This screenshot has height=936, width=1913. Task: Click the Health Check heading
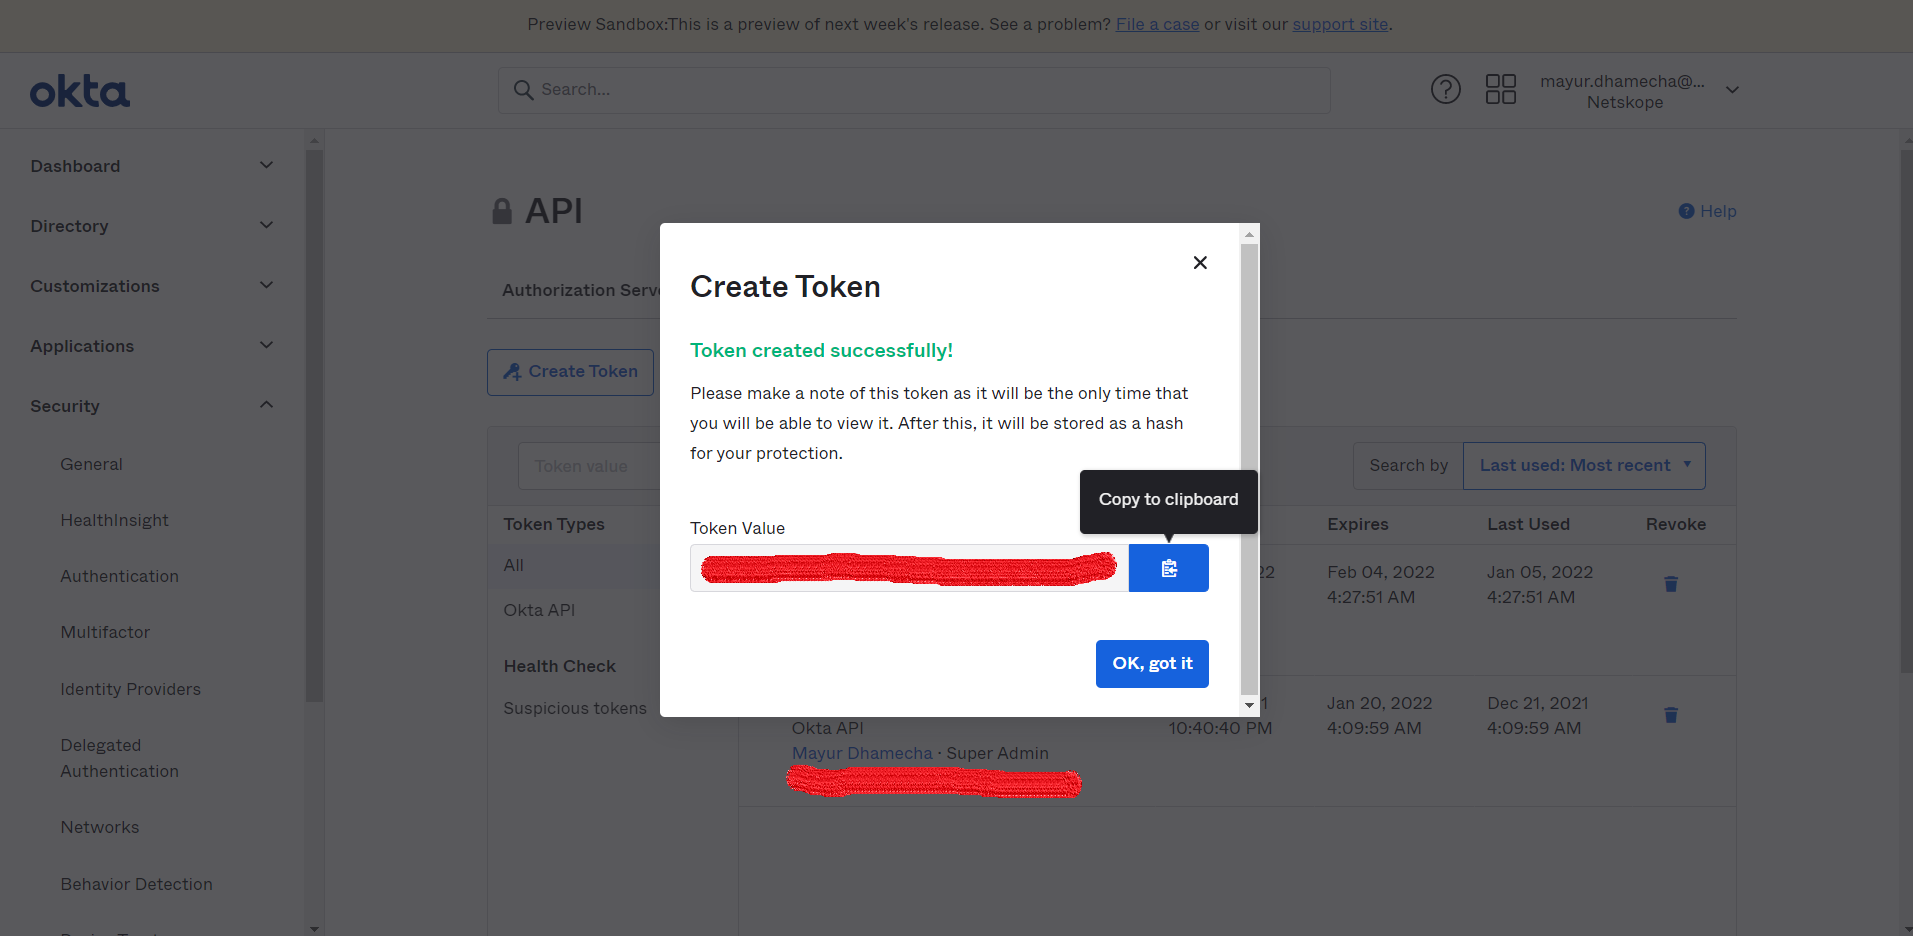pyautogui.click(x=559, y=666)
